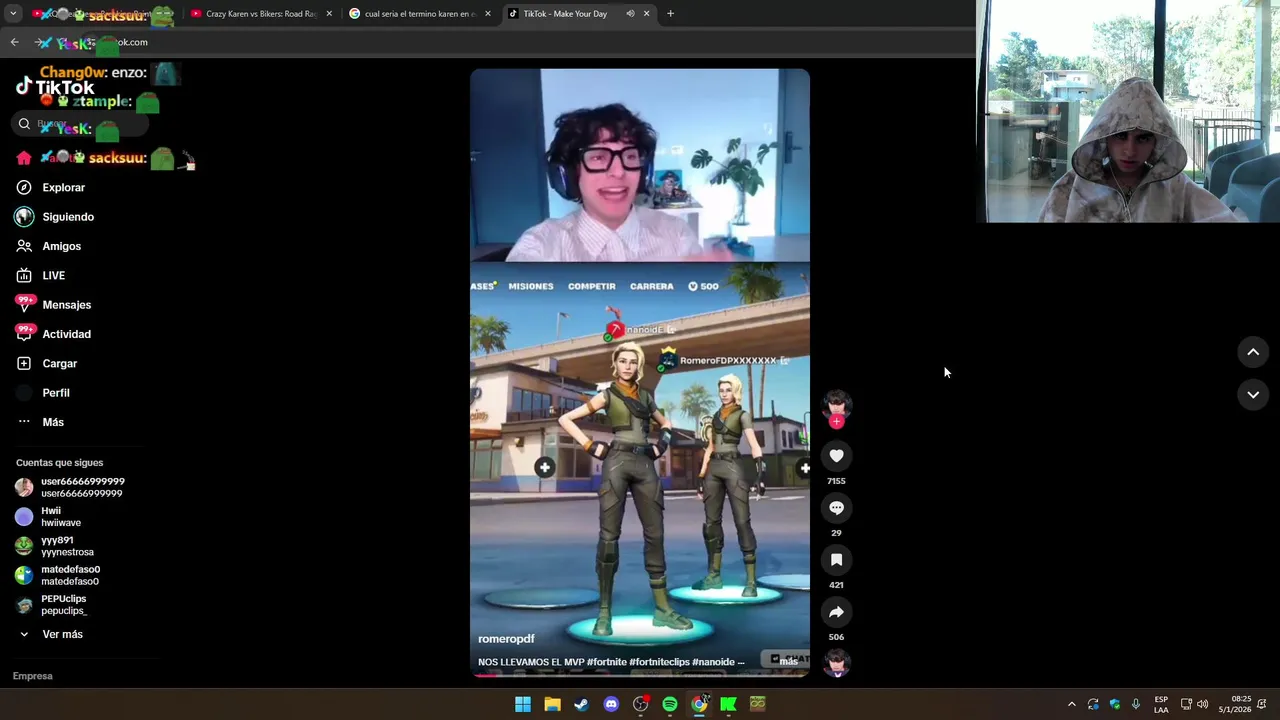Open followed account matedefaso0
This screenshot has height=720, width=1280.
(x=58, y=575)
